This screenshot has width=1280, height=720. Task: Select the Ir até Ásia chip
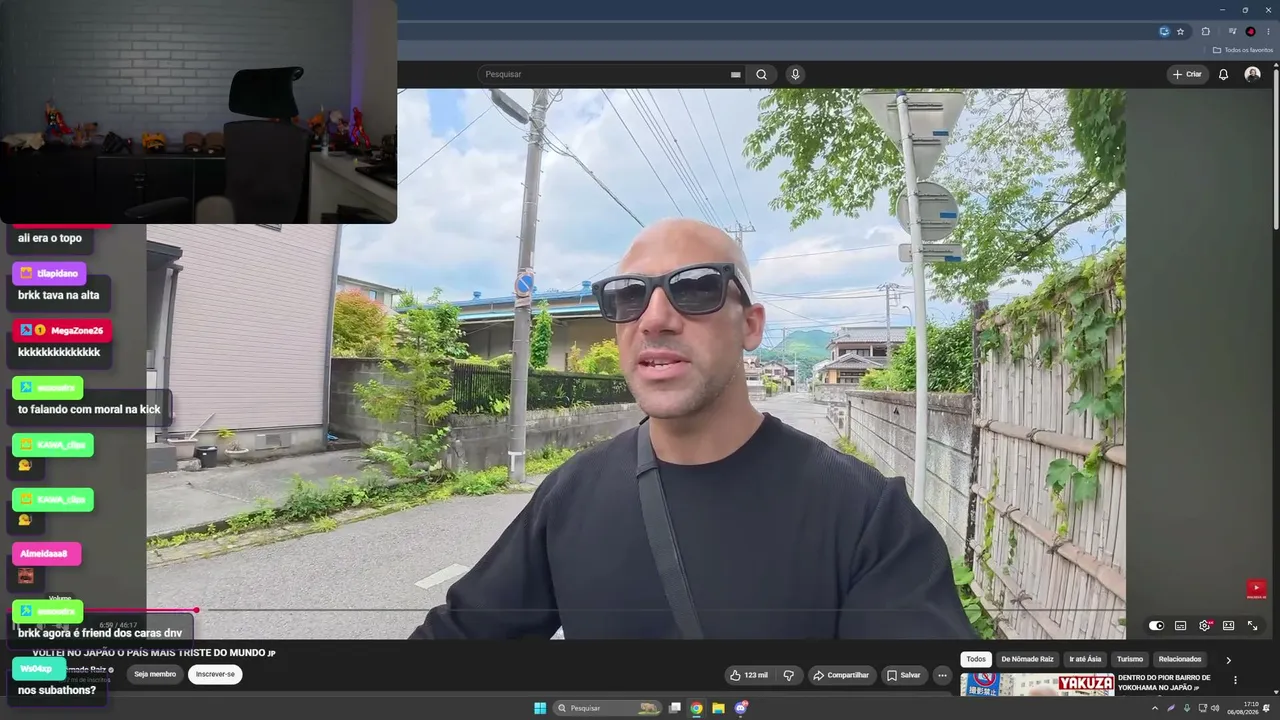(1085, 659)
